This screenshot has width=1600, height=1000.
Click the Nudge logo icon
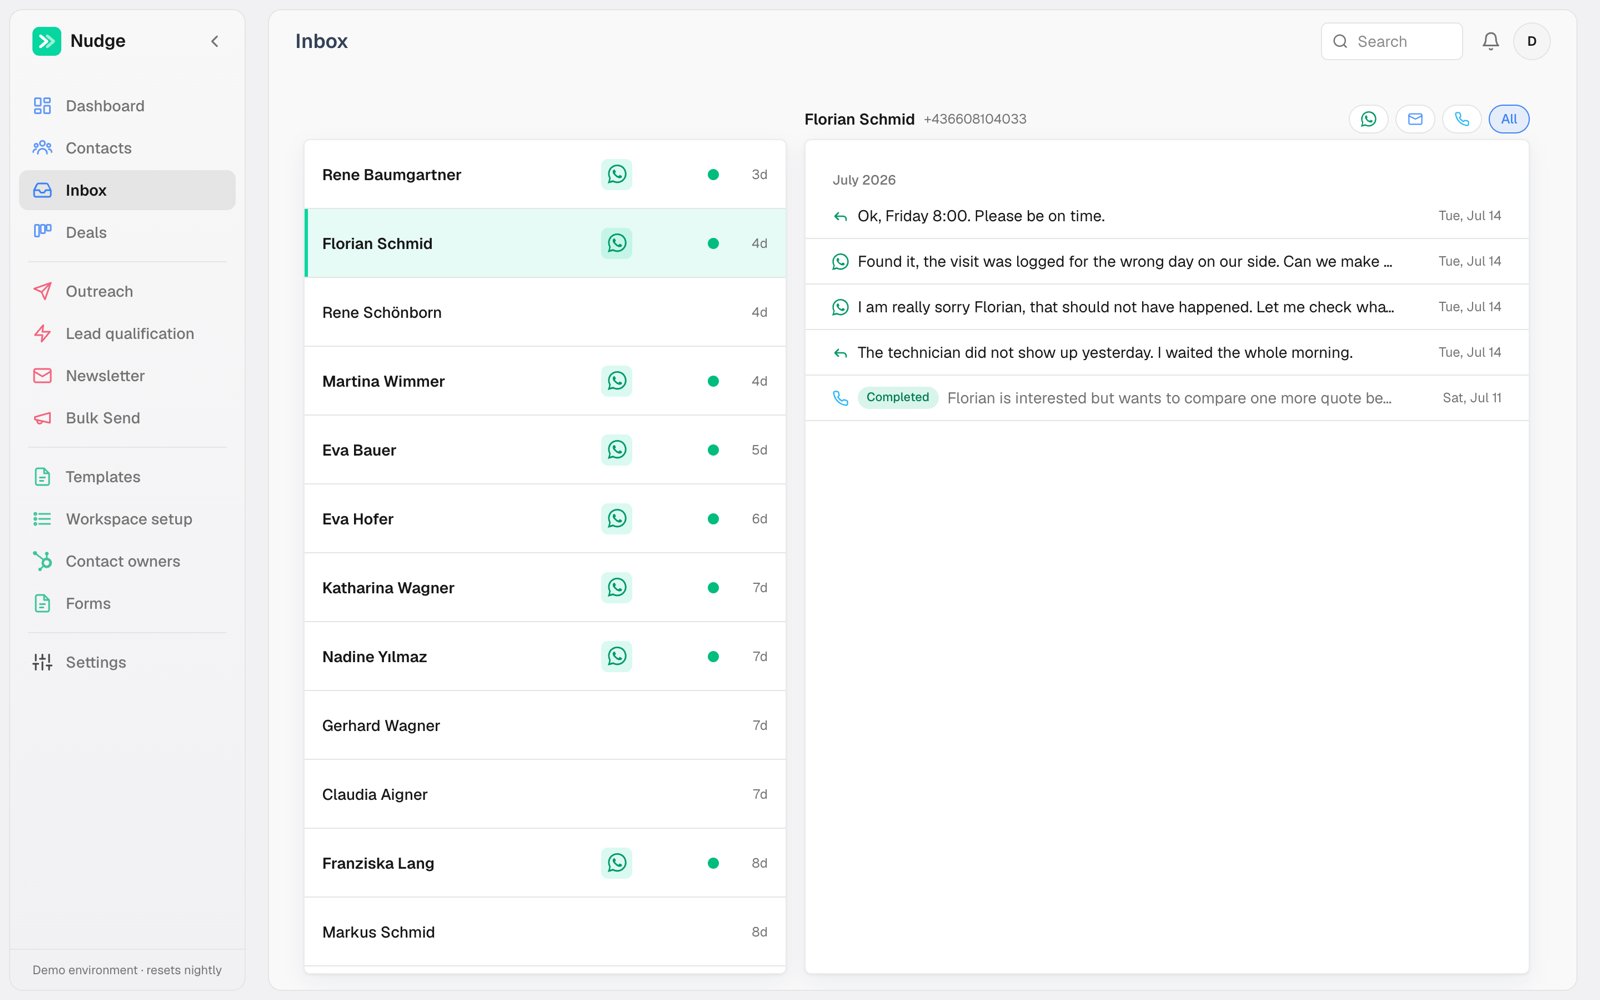[46, 41]
